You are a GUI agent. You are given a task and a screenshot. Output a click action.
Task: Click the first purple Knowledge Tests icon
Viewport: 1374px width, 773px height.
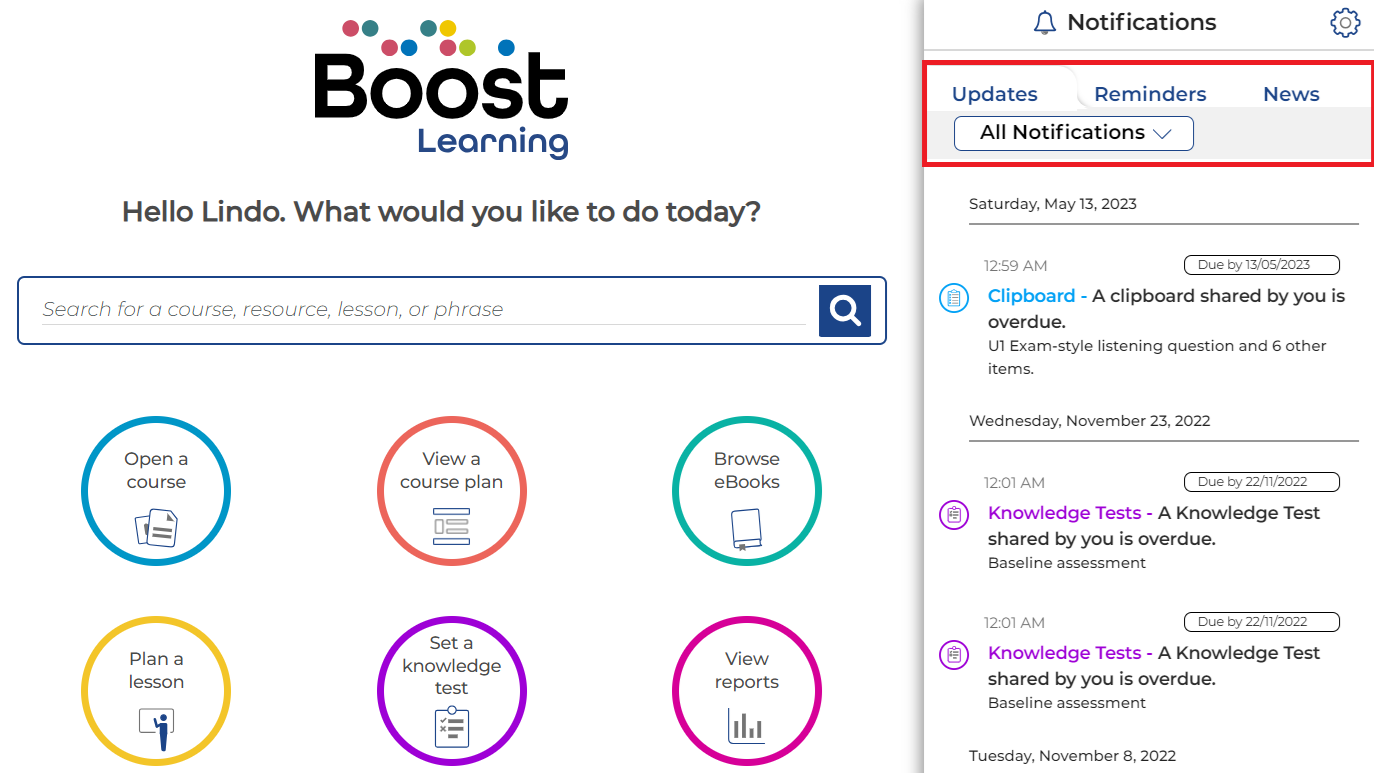coord(954,514)
